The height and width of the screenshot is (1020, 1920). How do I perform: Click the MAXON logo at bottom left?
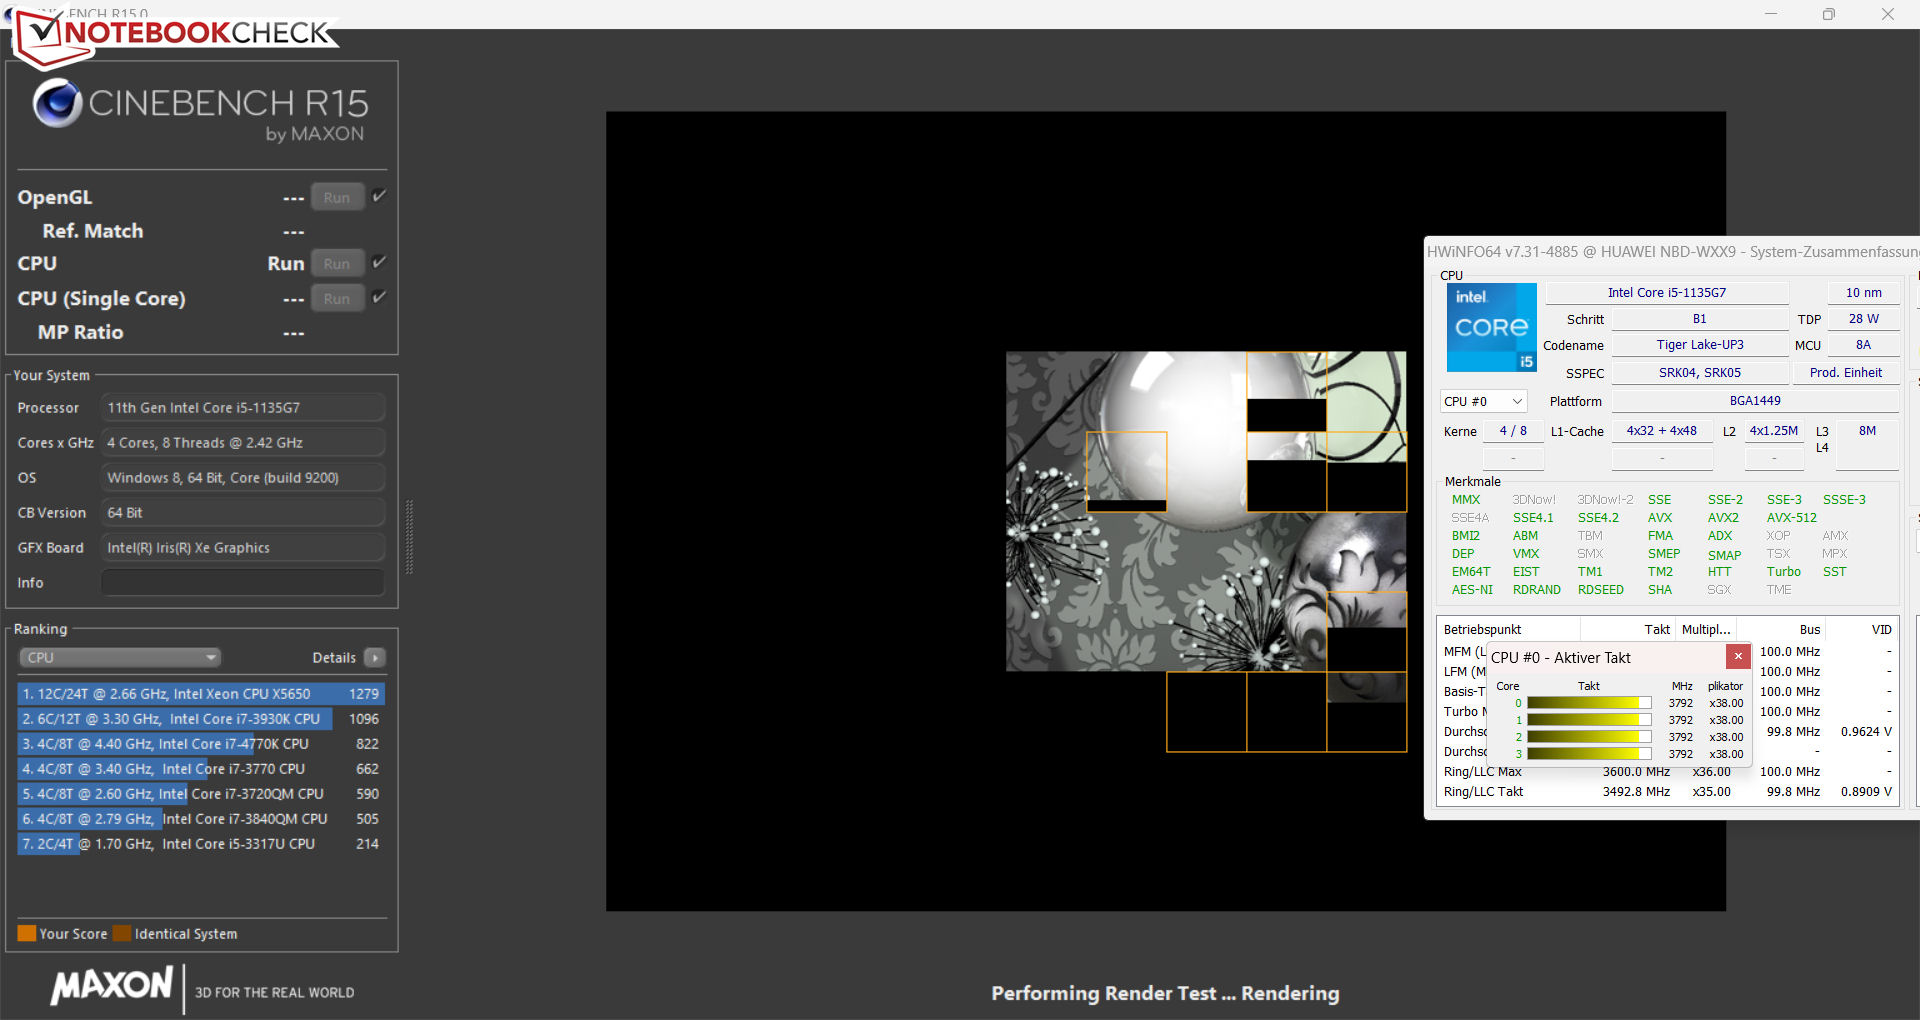(112, 986)
